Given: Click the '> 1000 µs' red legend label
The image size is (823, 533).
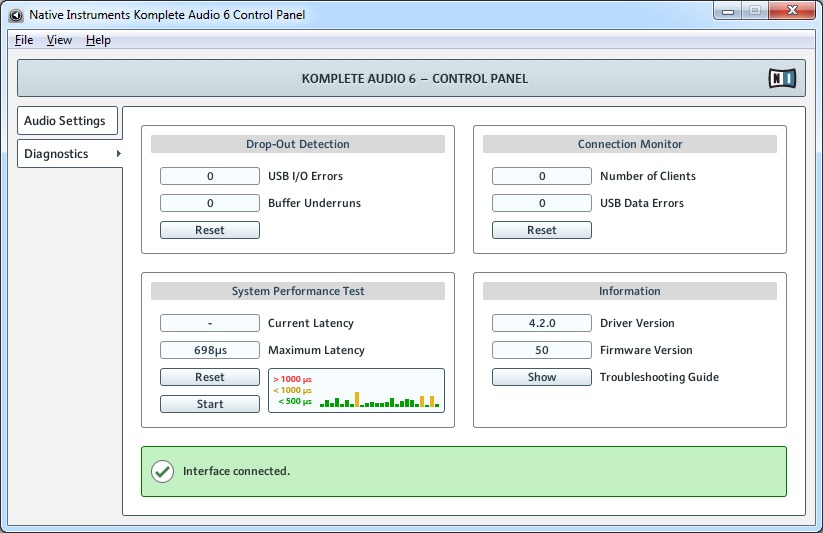Looking at the screenshot, I should pyautogui.click(x=292, y=379).
